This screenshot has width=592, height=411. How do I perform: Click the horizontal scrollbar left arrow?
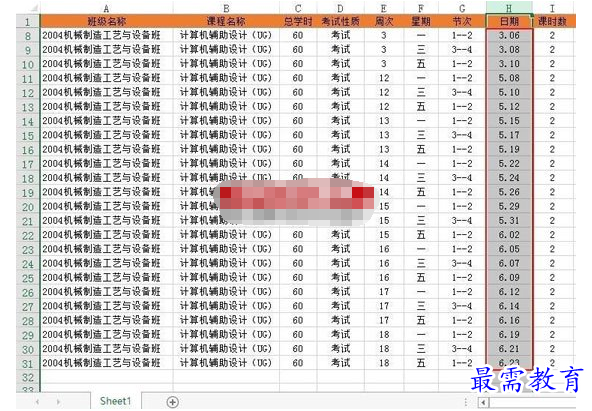[483, 402]
